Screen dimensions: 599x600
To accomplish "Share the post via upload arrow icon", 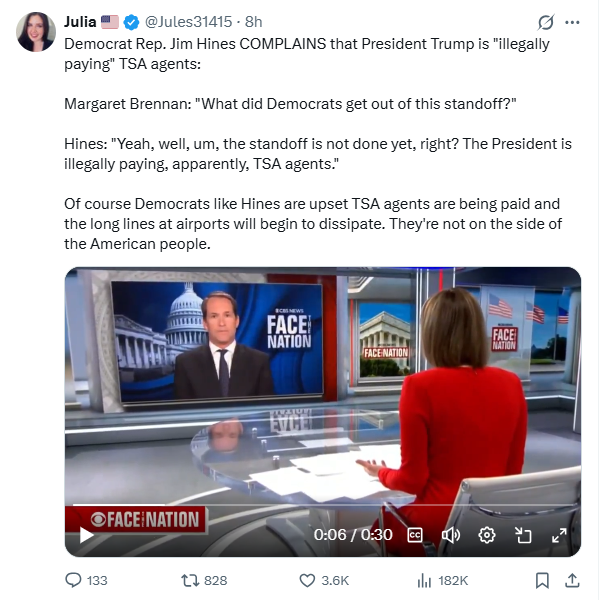I will pyautogui.click(x=572, y=580).
